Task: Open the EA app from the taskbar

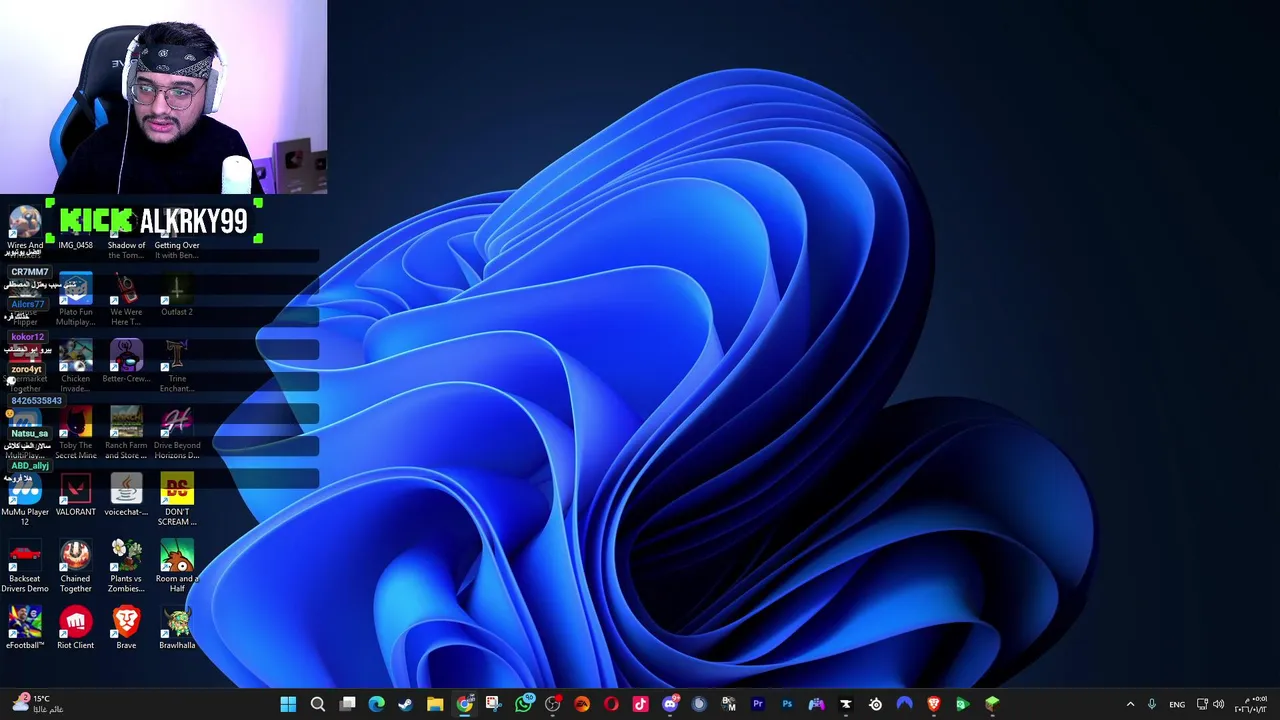Action: 582,704
